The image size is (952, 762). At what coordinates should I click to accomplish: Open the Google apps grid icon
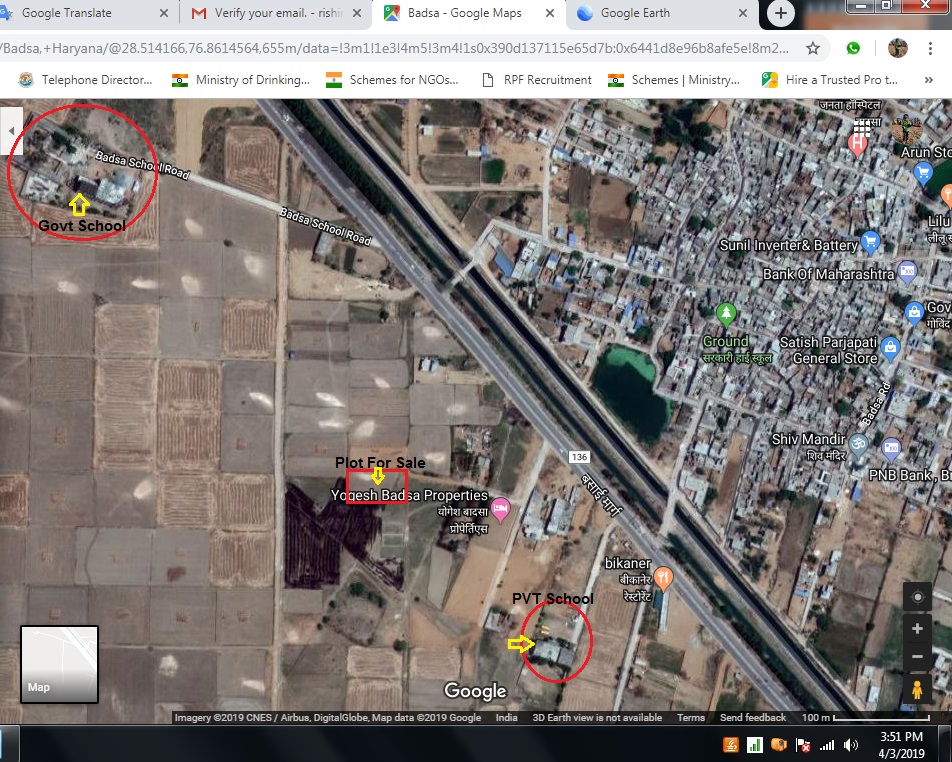click(x=862, y=125)
